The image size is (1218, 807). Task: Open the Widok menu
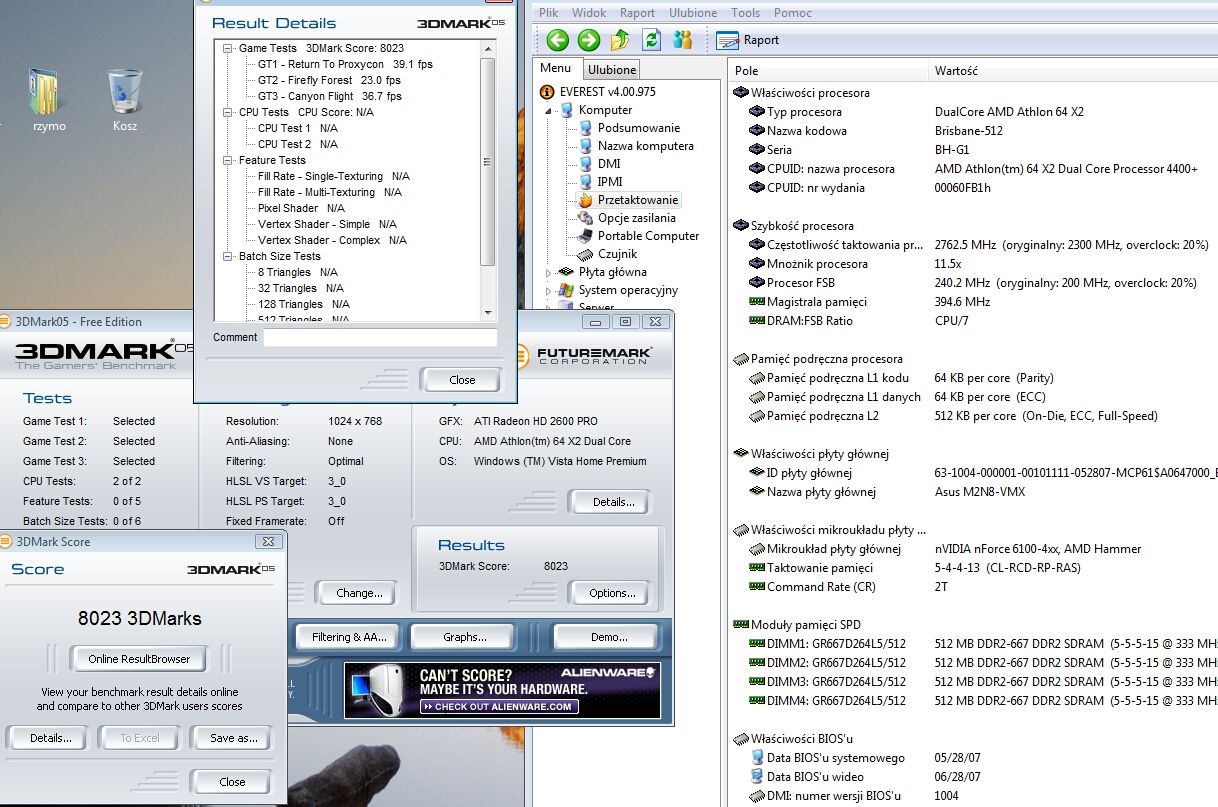click(589, 13)
